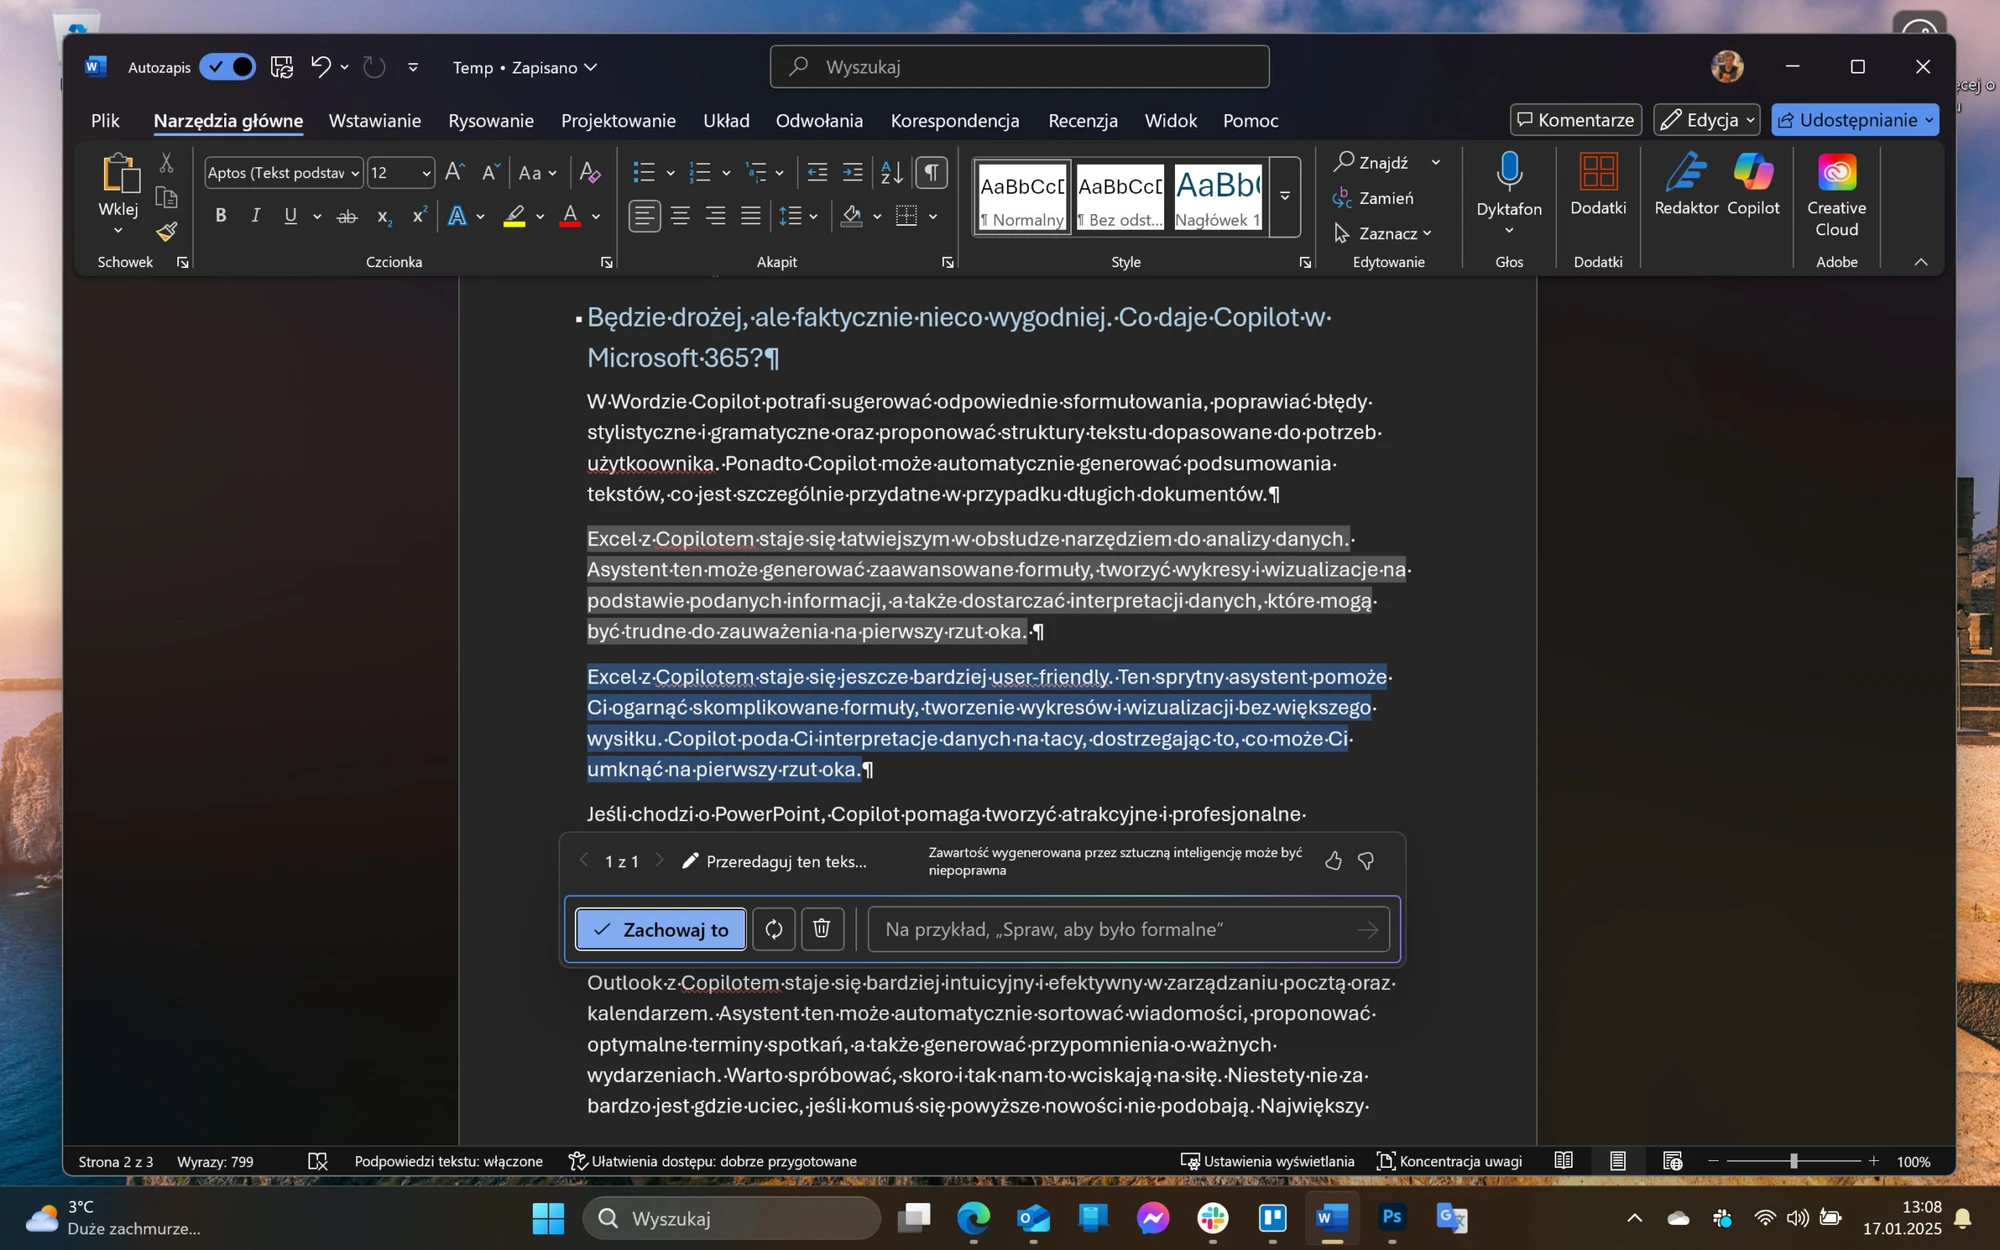2000x1250 pixels.
Task: Switch to the Projektowanie tab
Action: (618, 121)
